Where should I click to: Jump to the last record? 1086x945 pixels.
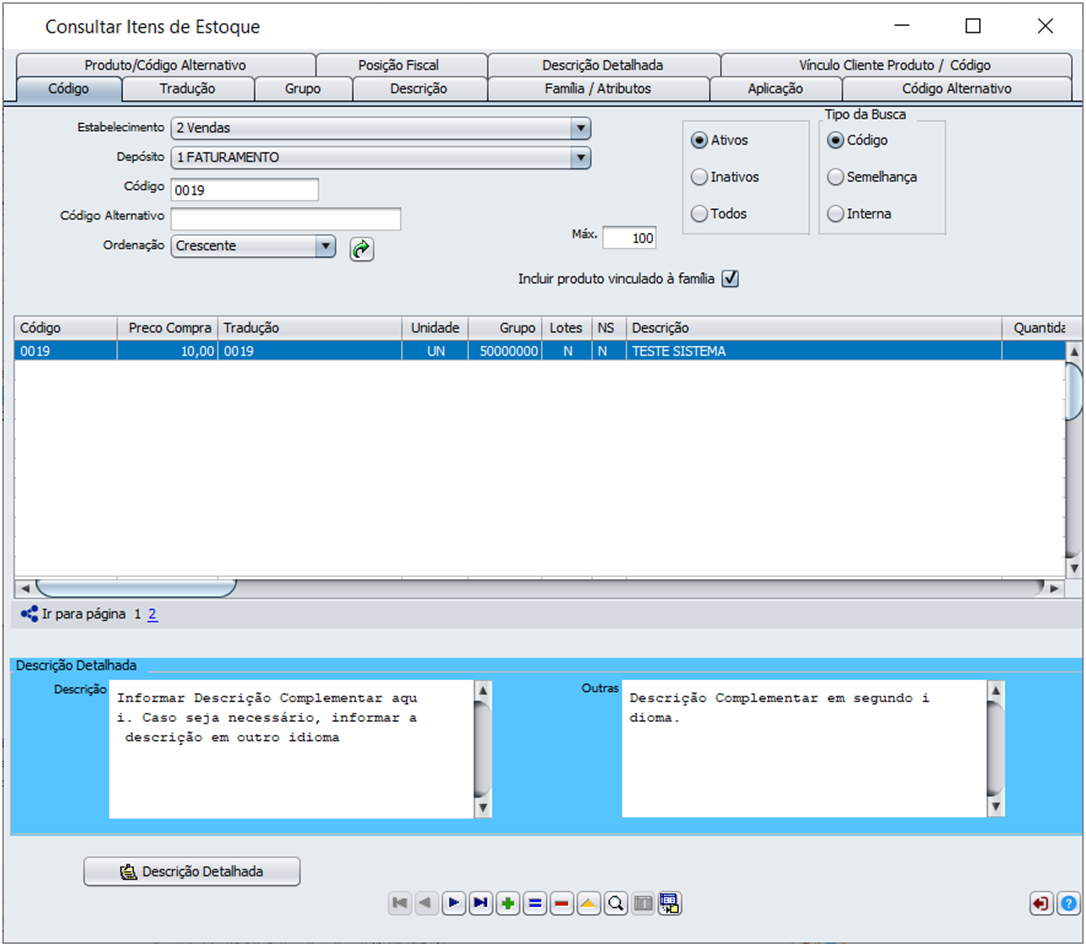(x=481, y=903)
